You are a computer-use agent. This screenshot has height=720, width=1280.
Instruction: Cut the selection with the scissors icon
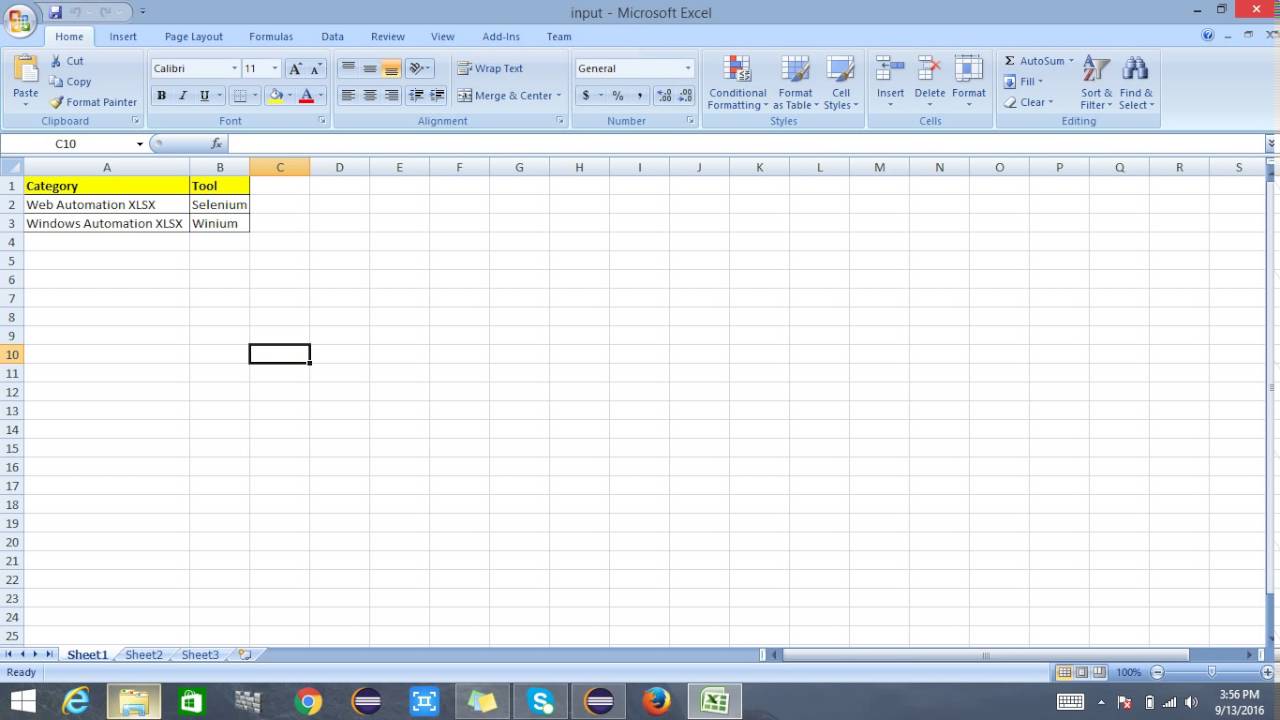56,61
